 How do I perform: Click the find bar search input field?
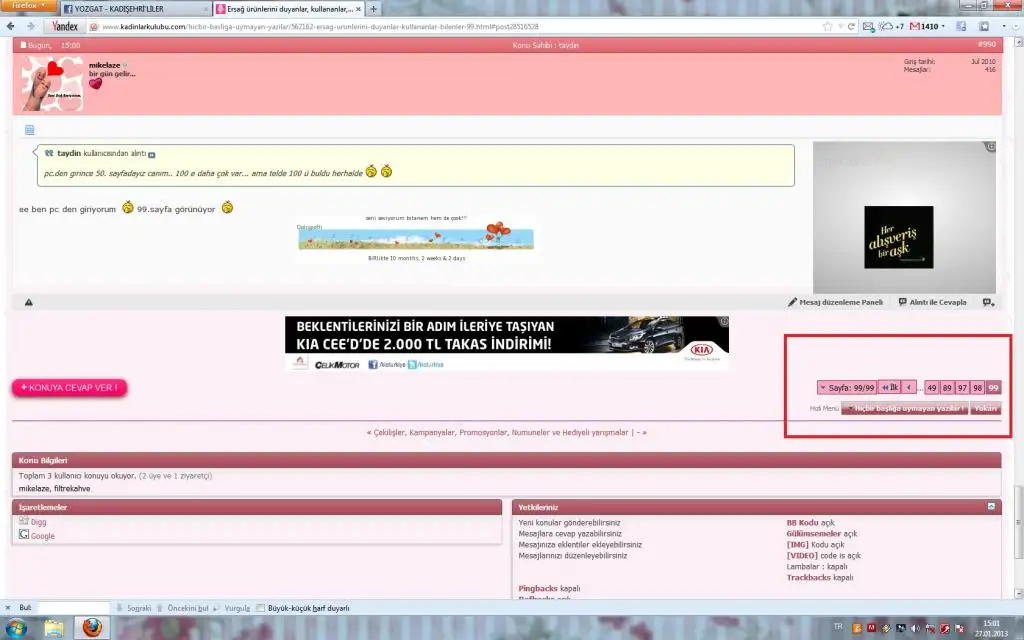[73, 608]
